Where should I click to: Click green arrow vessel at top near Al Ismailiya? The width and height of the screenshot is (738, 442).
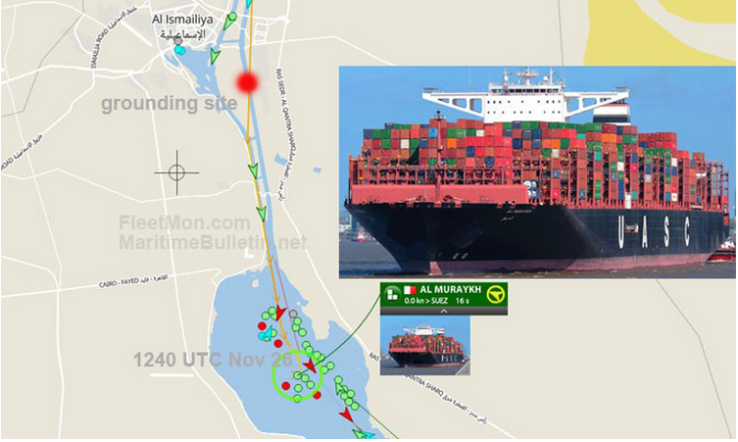230,20
